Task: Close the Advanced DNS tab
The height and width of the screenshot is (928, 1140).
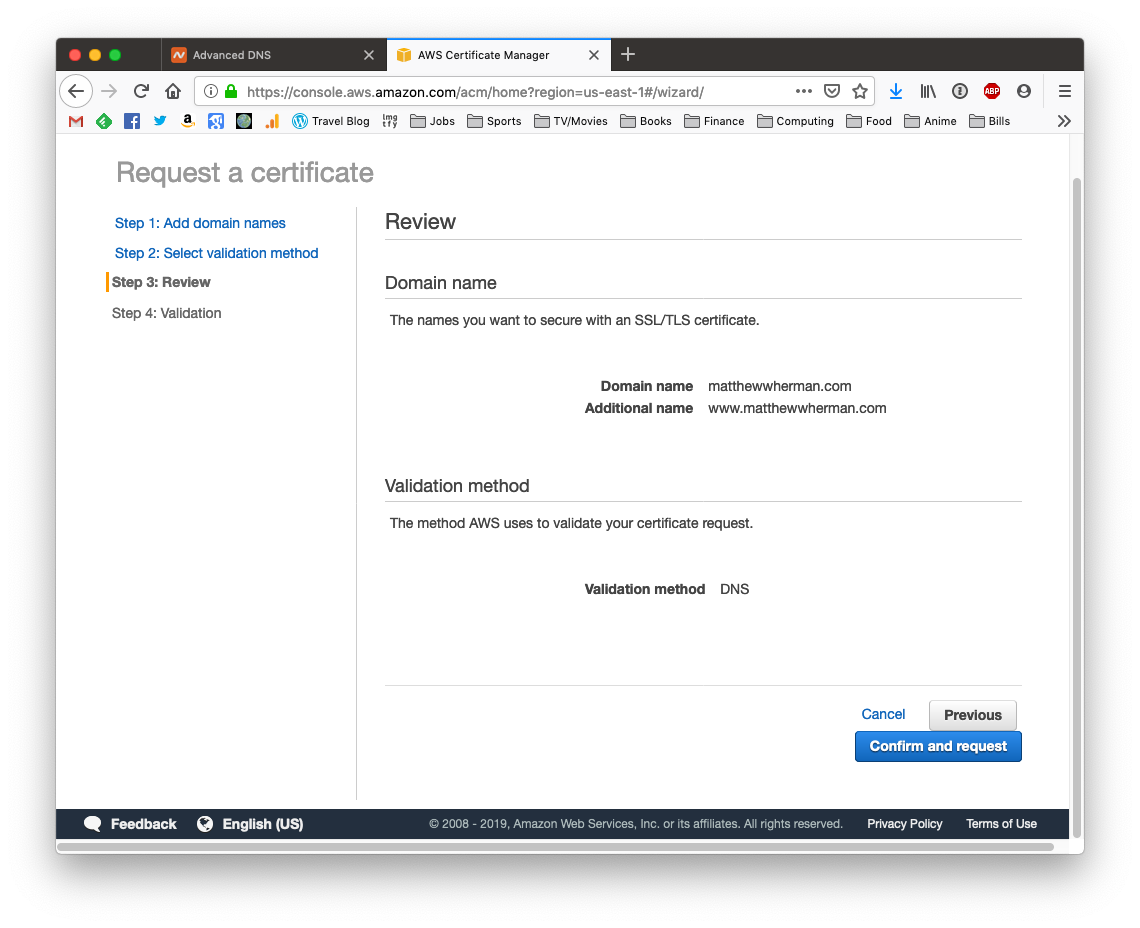Action: (x=369, y=55)
